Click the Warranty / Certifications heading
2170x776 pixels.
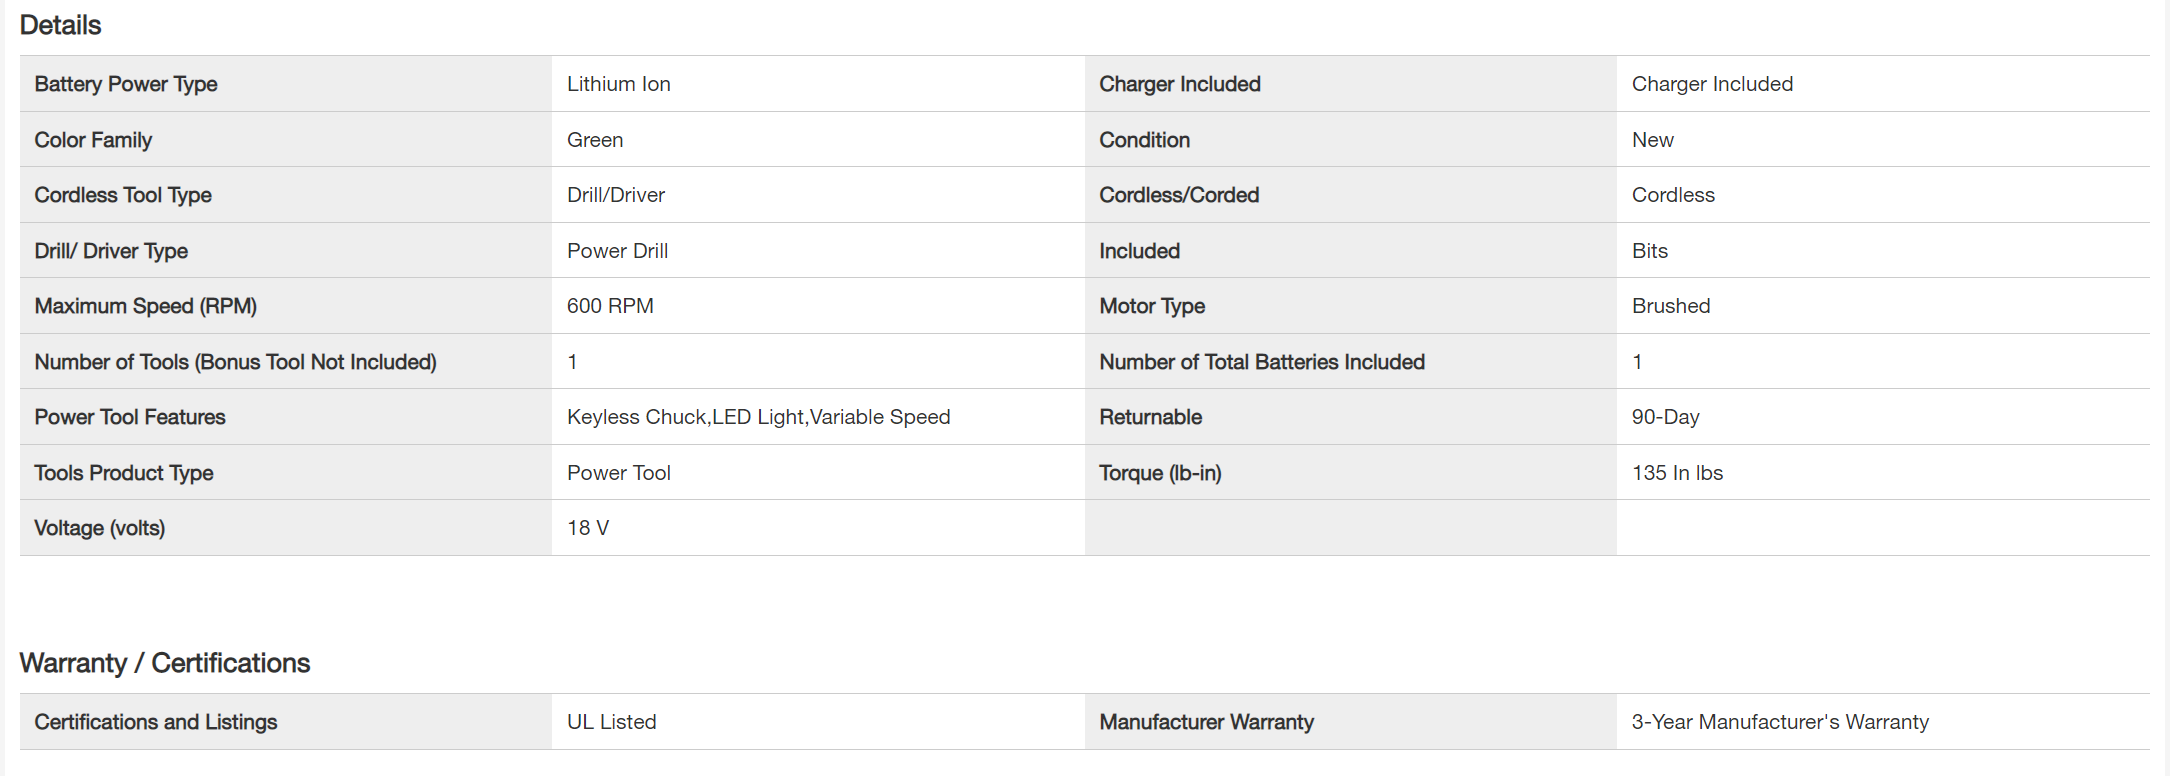click(165, 663)
